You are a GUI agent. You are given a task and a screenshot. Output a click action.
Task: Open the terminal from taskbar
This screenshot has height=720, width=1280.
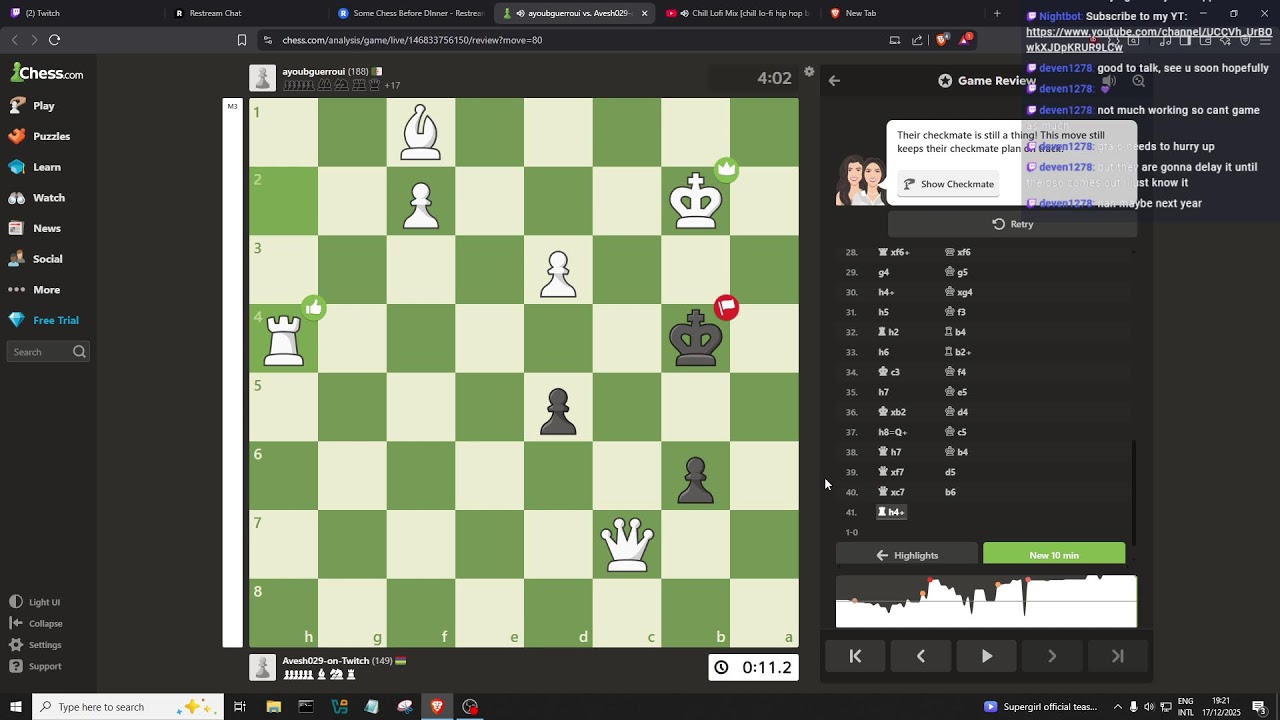(x=306, y=707)
